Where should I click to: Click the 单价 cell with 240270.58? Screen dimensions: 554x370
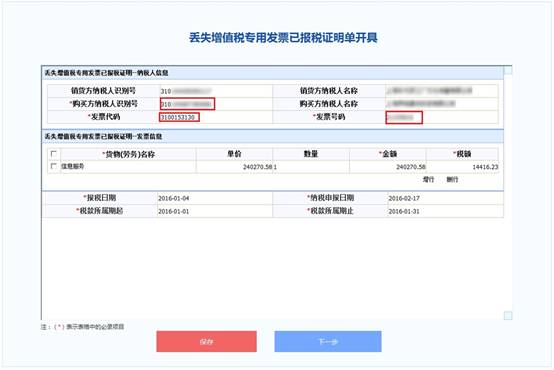coord(235,167)
